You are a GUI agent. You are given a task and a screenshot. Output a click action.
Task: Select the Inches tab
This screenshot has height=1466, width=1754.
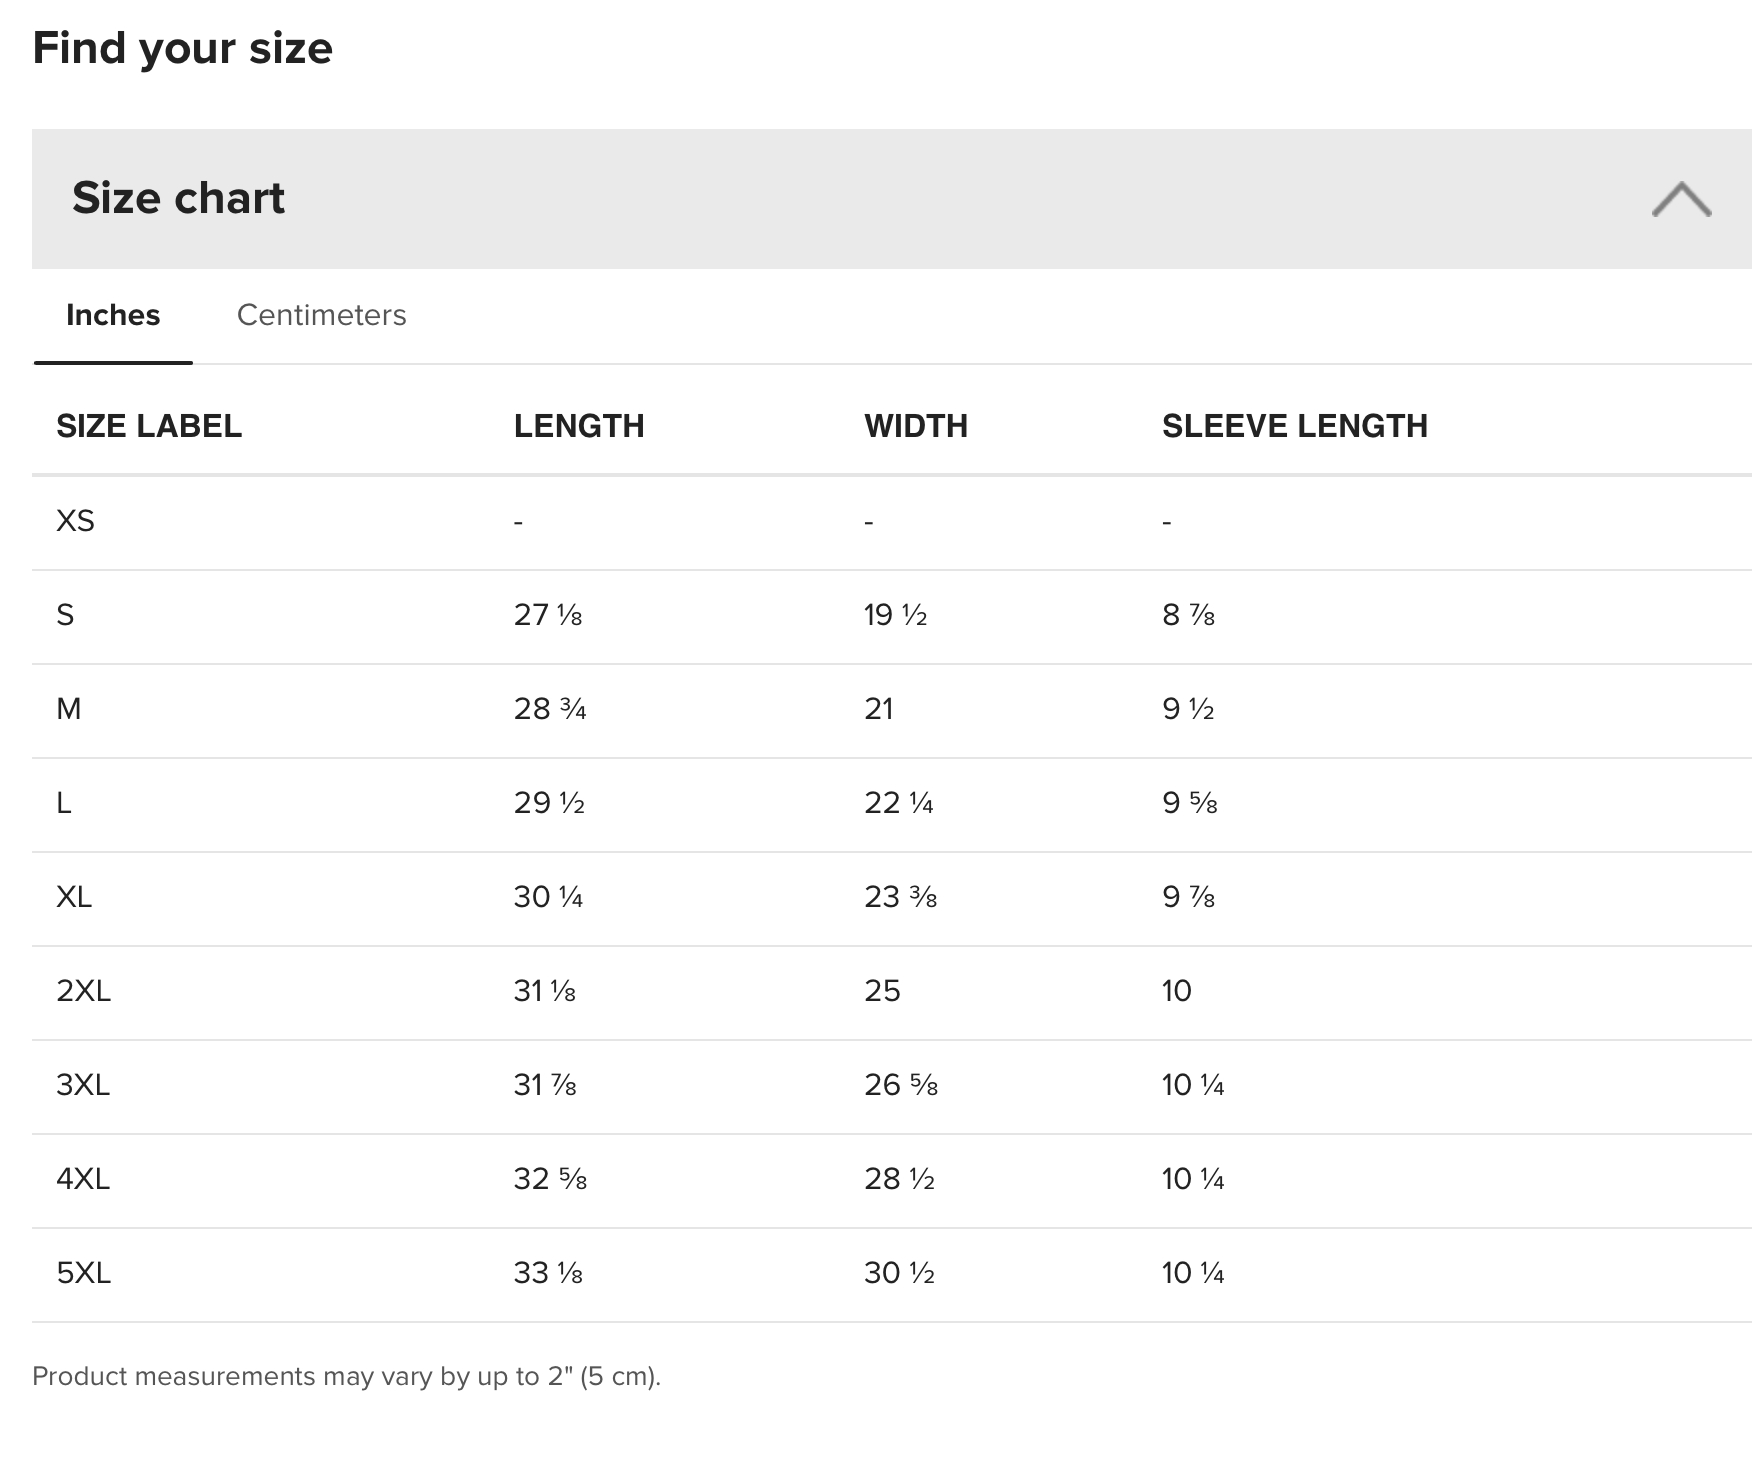pyautogui.click(x=113, y=315)
